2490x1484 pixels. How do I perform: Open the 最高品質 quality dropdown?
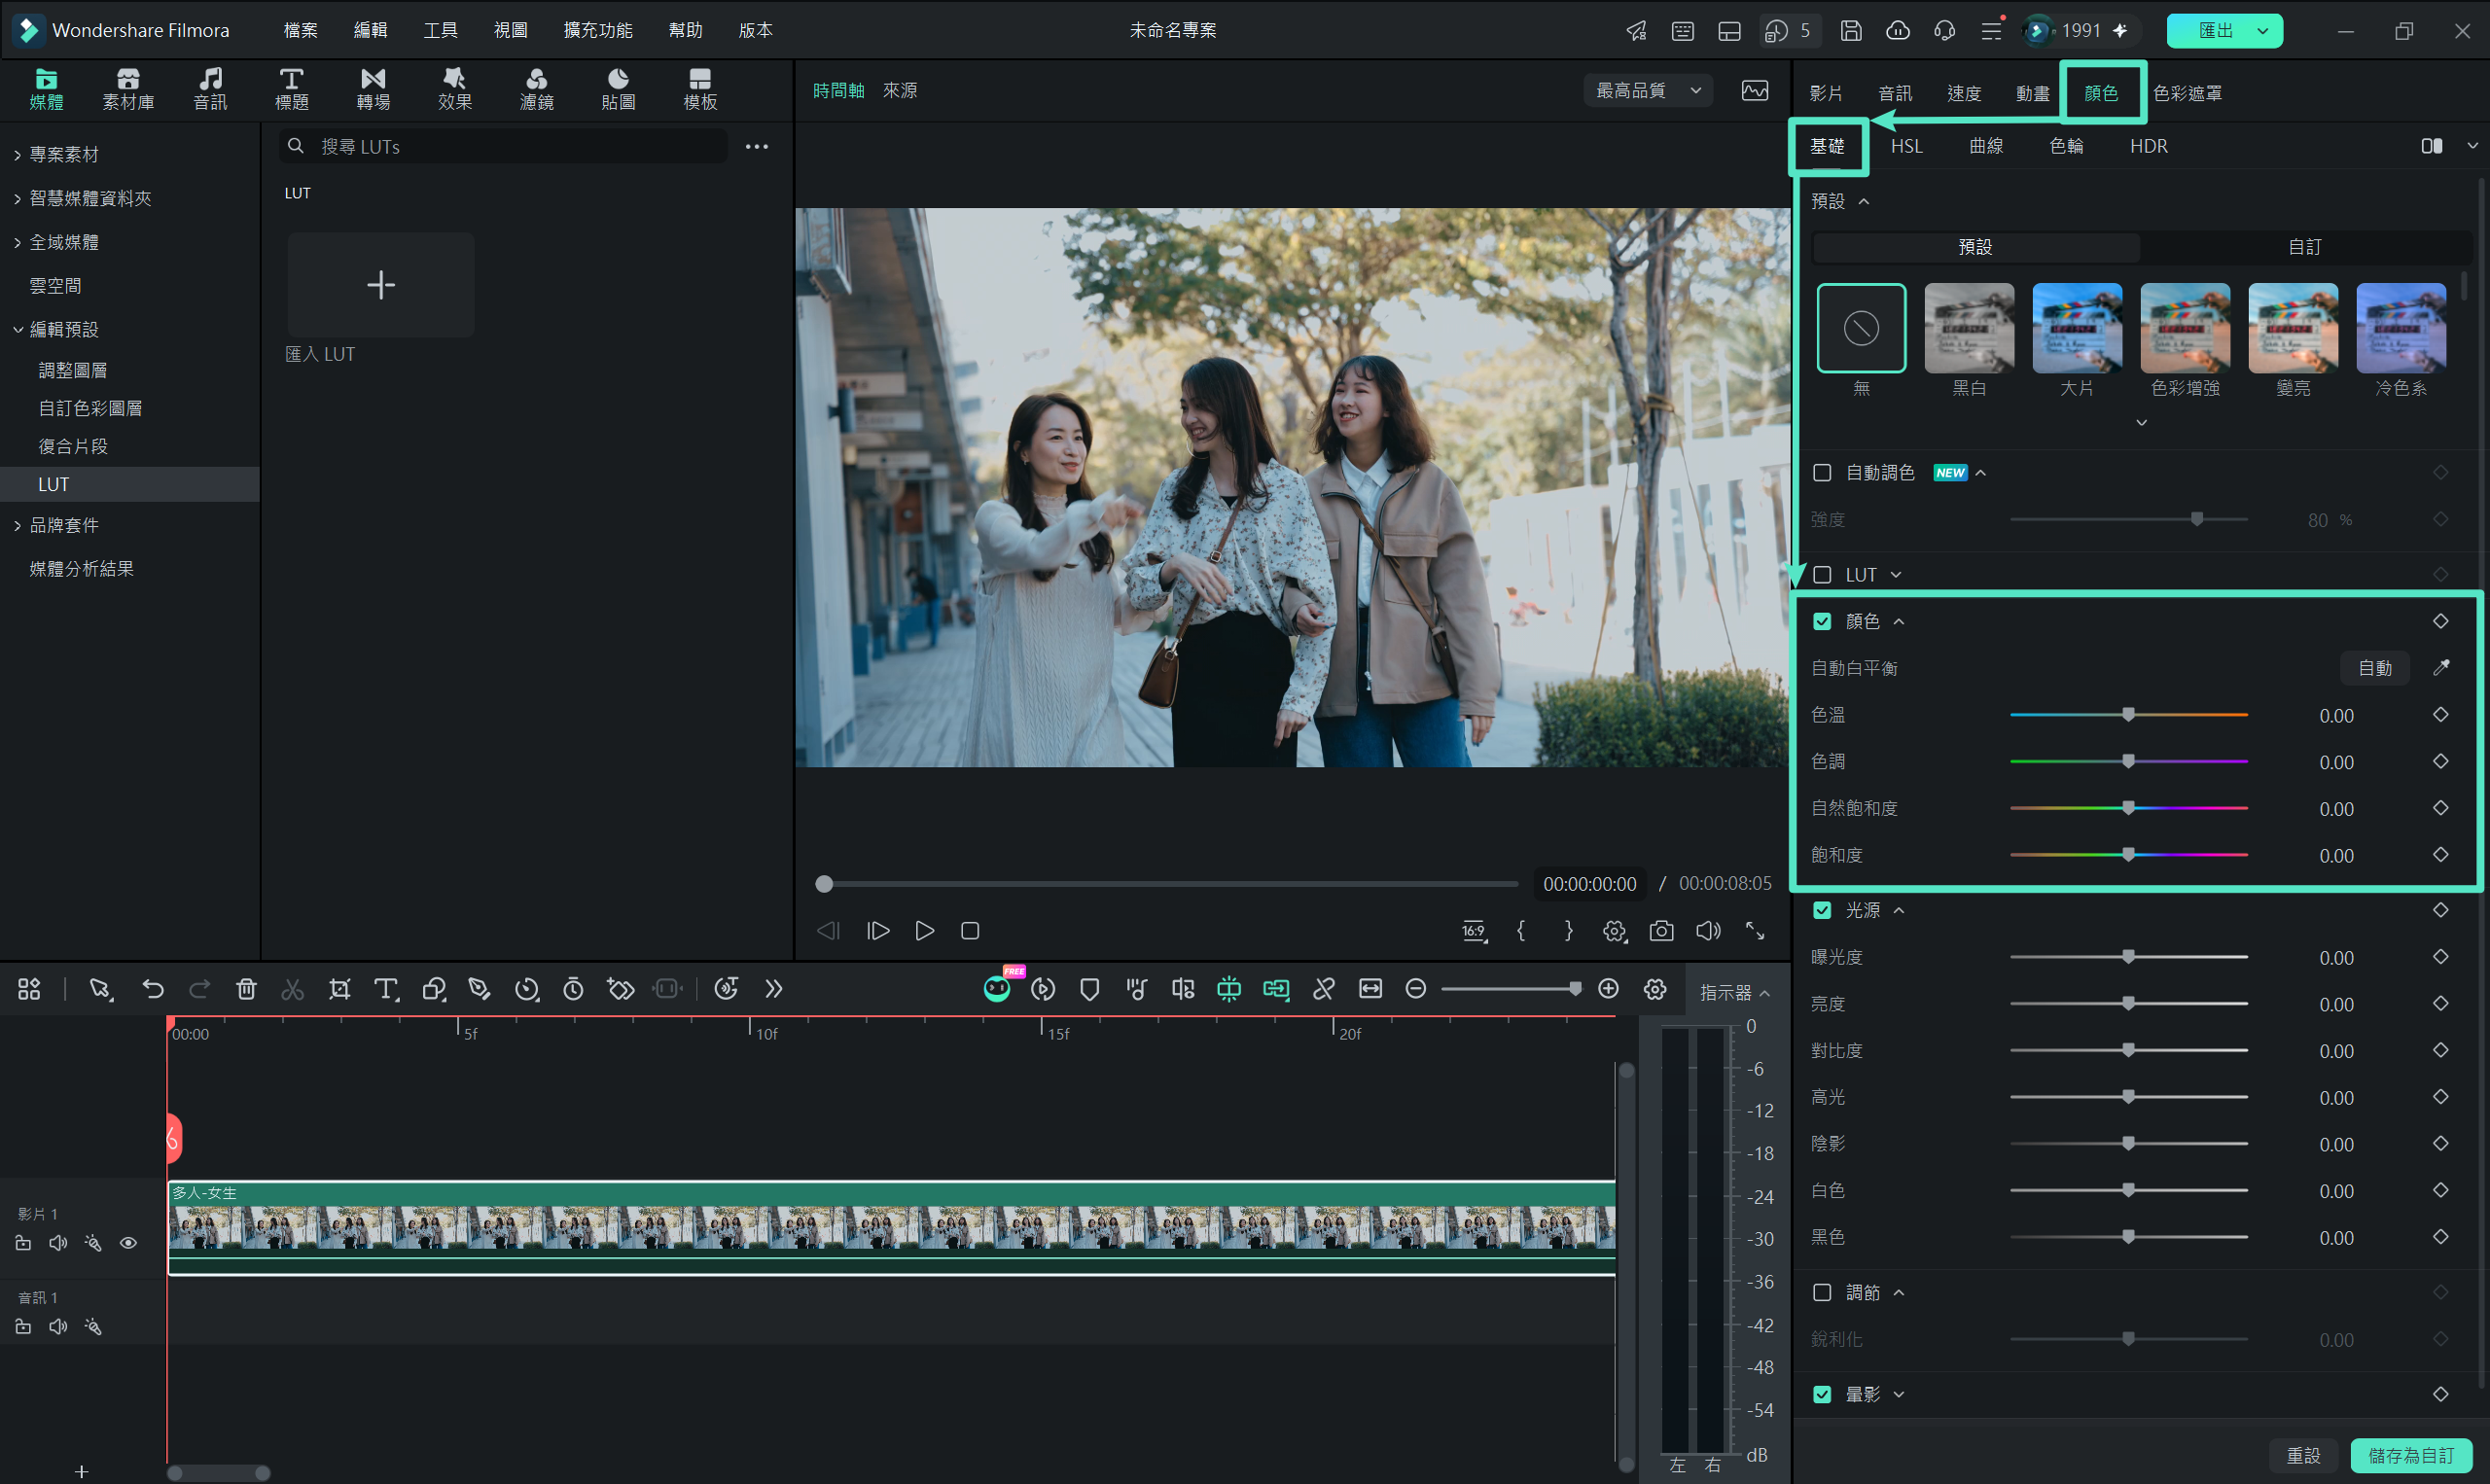[x=1649, y=90]
